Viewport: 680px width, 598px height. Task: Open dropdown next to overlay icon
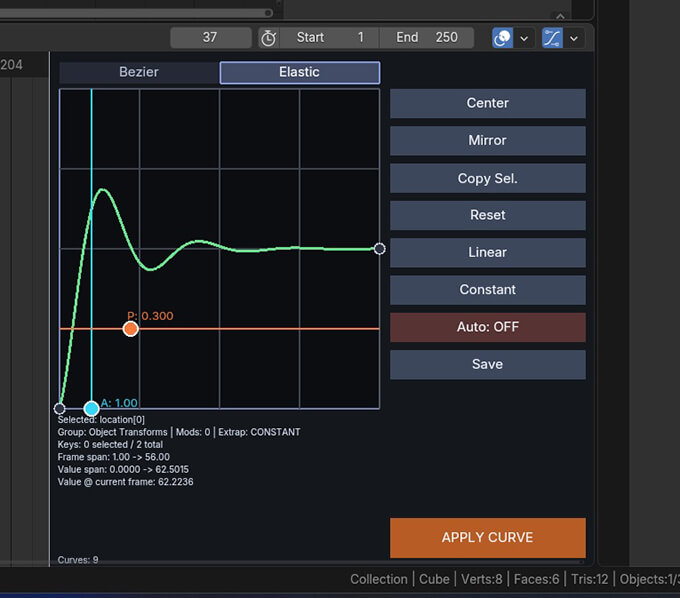524,38
